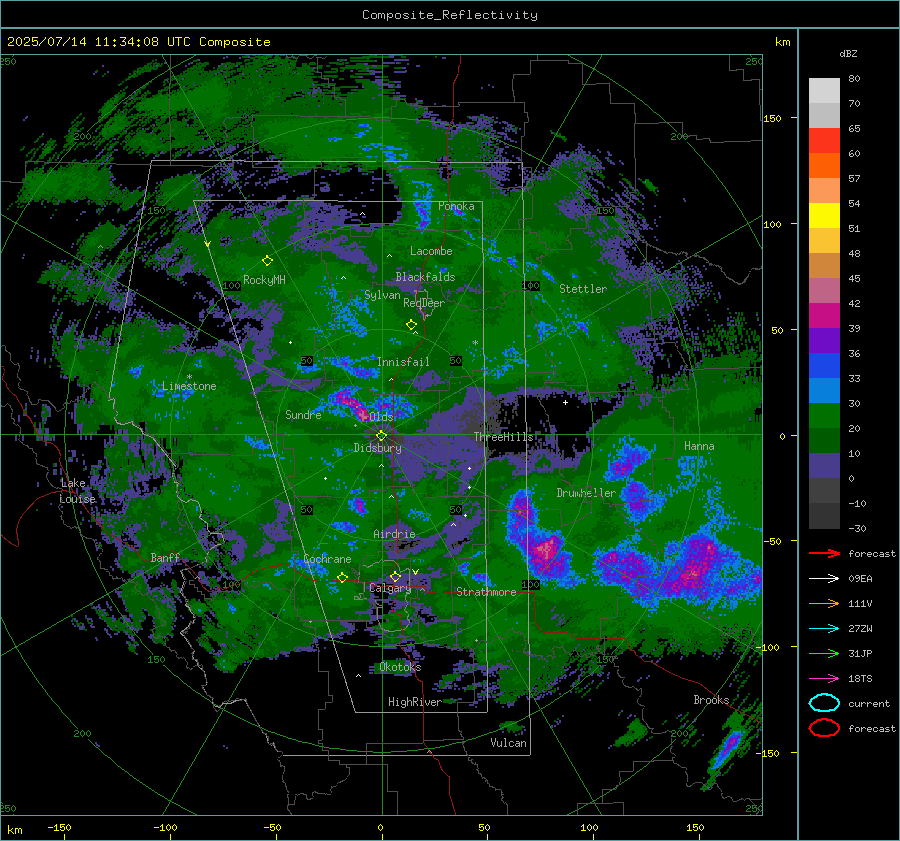Click the orange 57-60 dBZ swatch
900x841 pixels.
tap(824, 166)
